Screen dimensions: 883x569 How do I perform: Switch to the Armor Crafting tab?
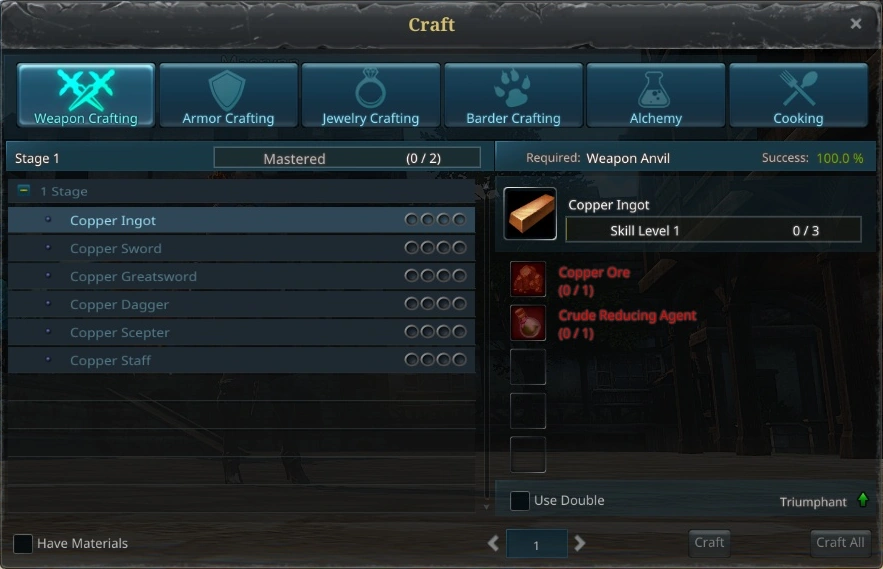point(228,95)
